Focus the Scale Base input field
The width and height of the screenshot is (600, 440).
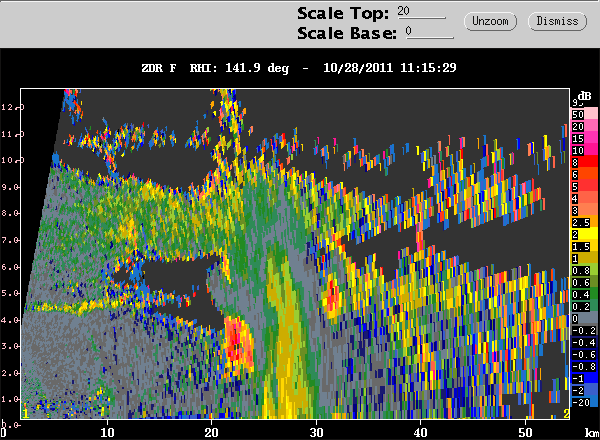[430, 32]
